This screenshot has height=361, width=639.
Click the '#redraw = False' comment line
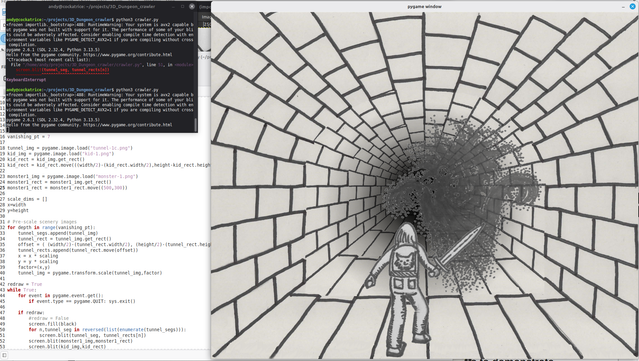click(48, 318)
